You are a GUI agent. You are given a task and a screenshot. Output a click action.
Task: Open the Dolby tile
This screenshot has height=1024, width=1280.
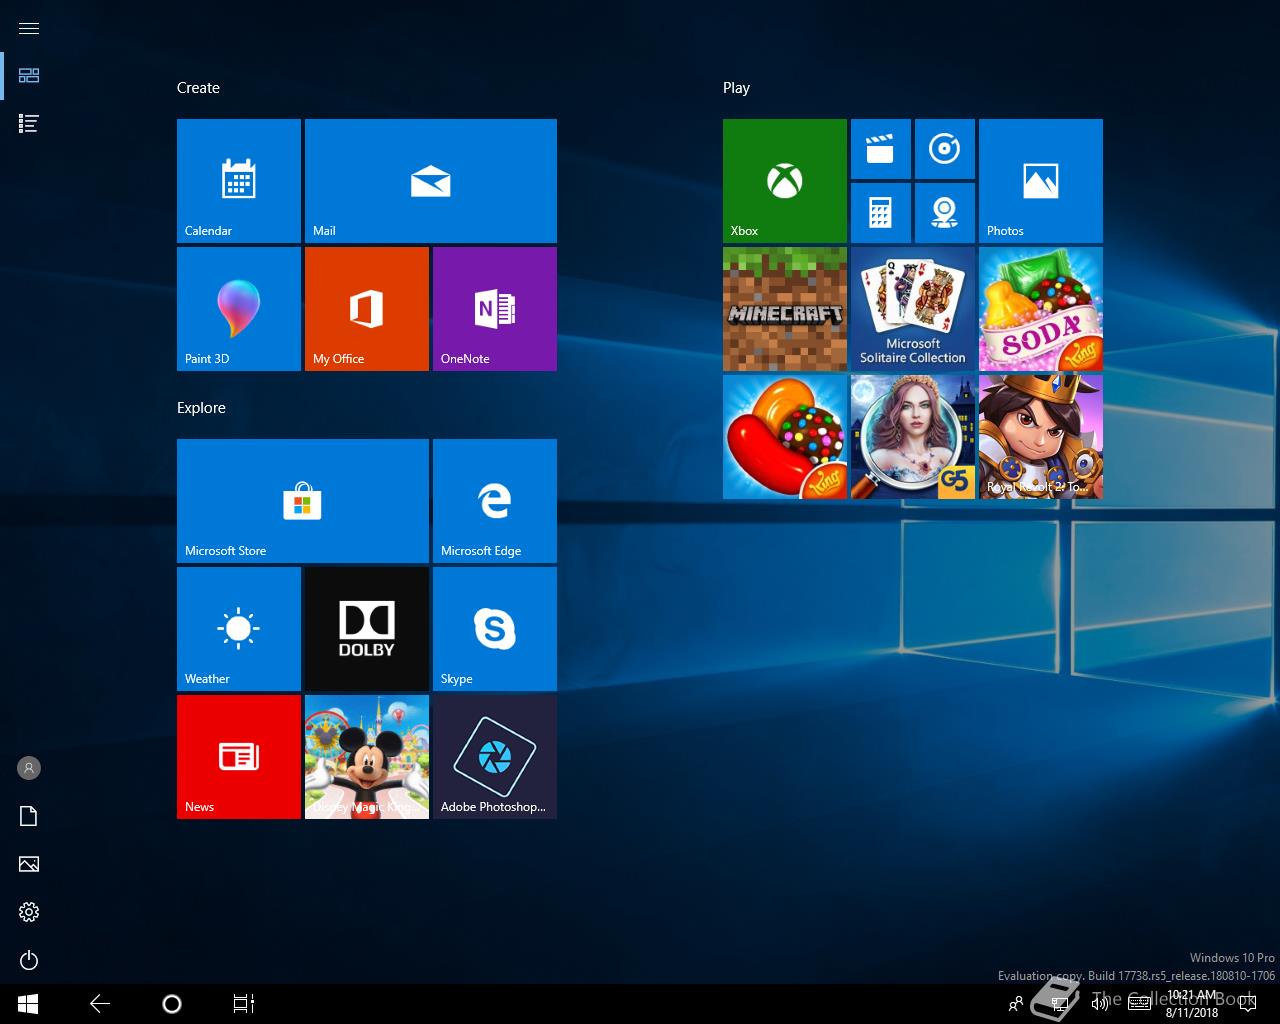[x=367, y=629]
